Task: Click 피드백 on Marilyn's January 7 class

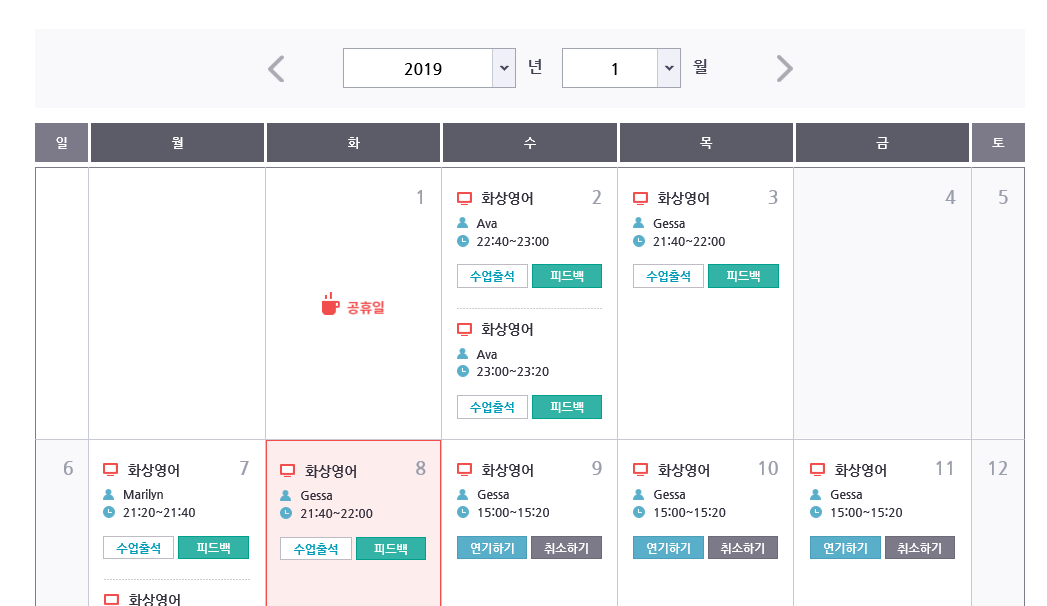Action: point(213,548)
